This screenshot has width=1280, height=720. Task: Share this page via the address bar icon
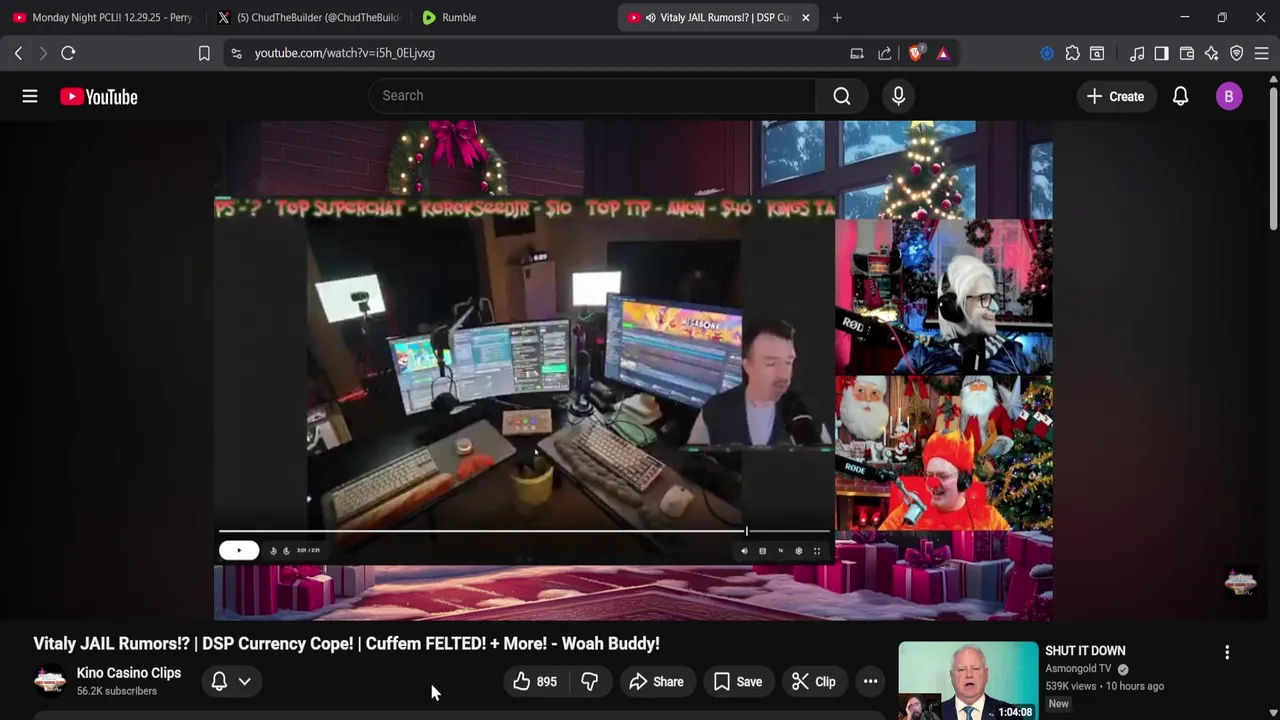click(x=885, y=53)
